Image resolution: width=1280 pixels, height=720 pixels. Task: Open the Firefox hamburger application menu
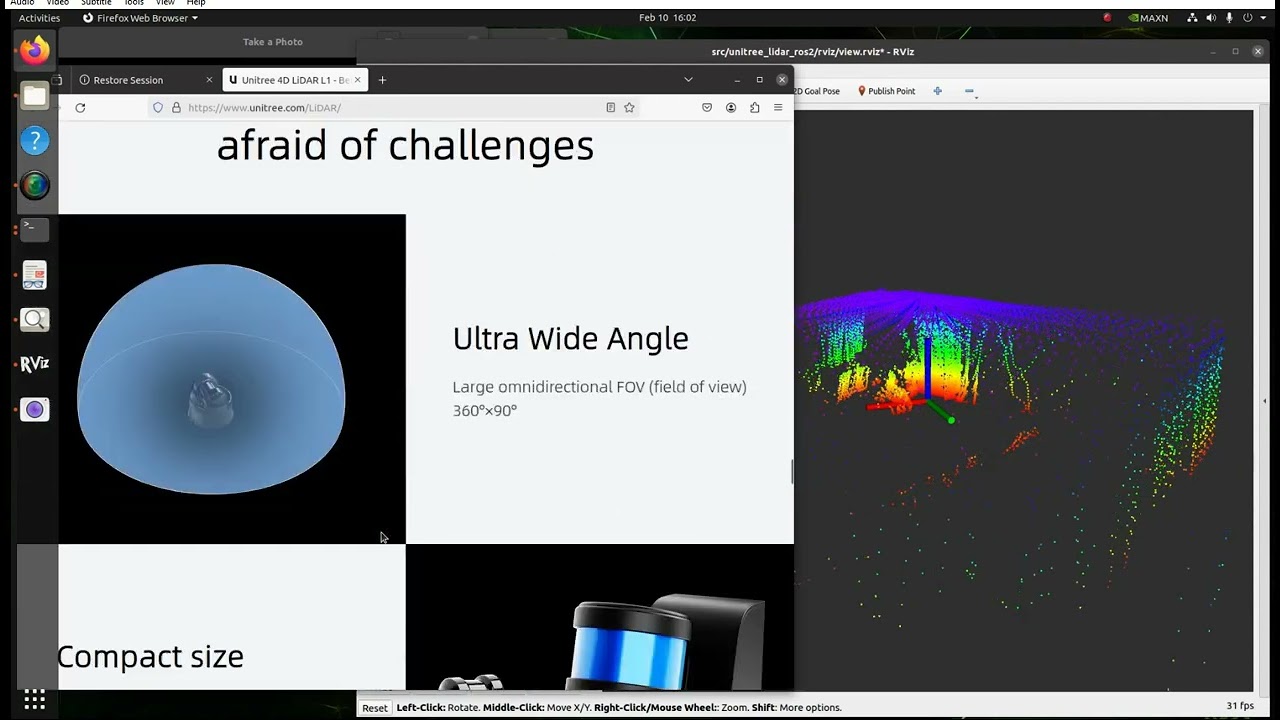click(778, 108)
